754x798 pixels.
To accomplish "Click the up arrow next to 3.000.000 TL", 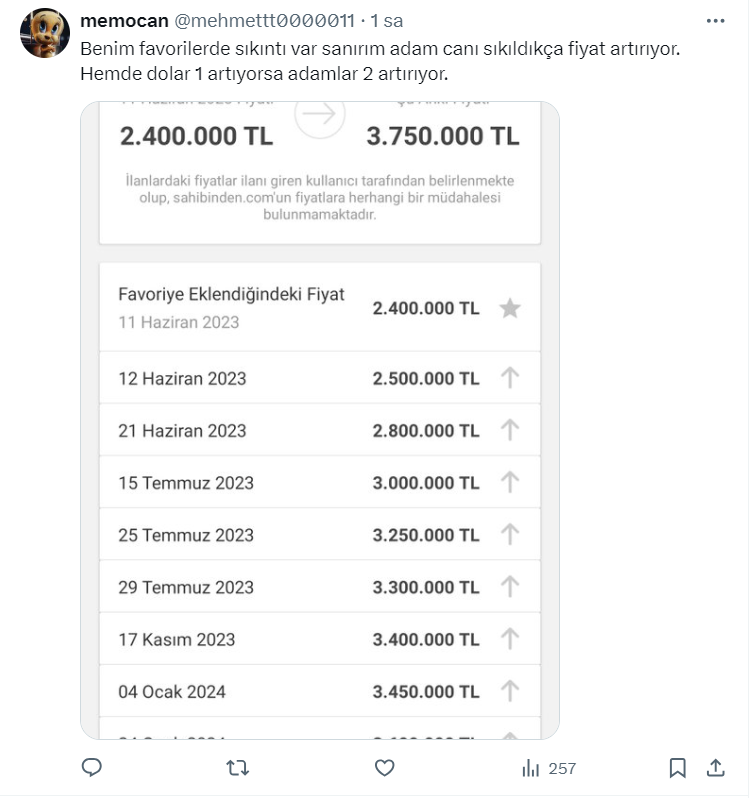I will [510, 482].
